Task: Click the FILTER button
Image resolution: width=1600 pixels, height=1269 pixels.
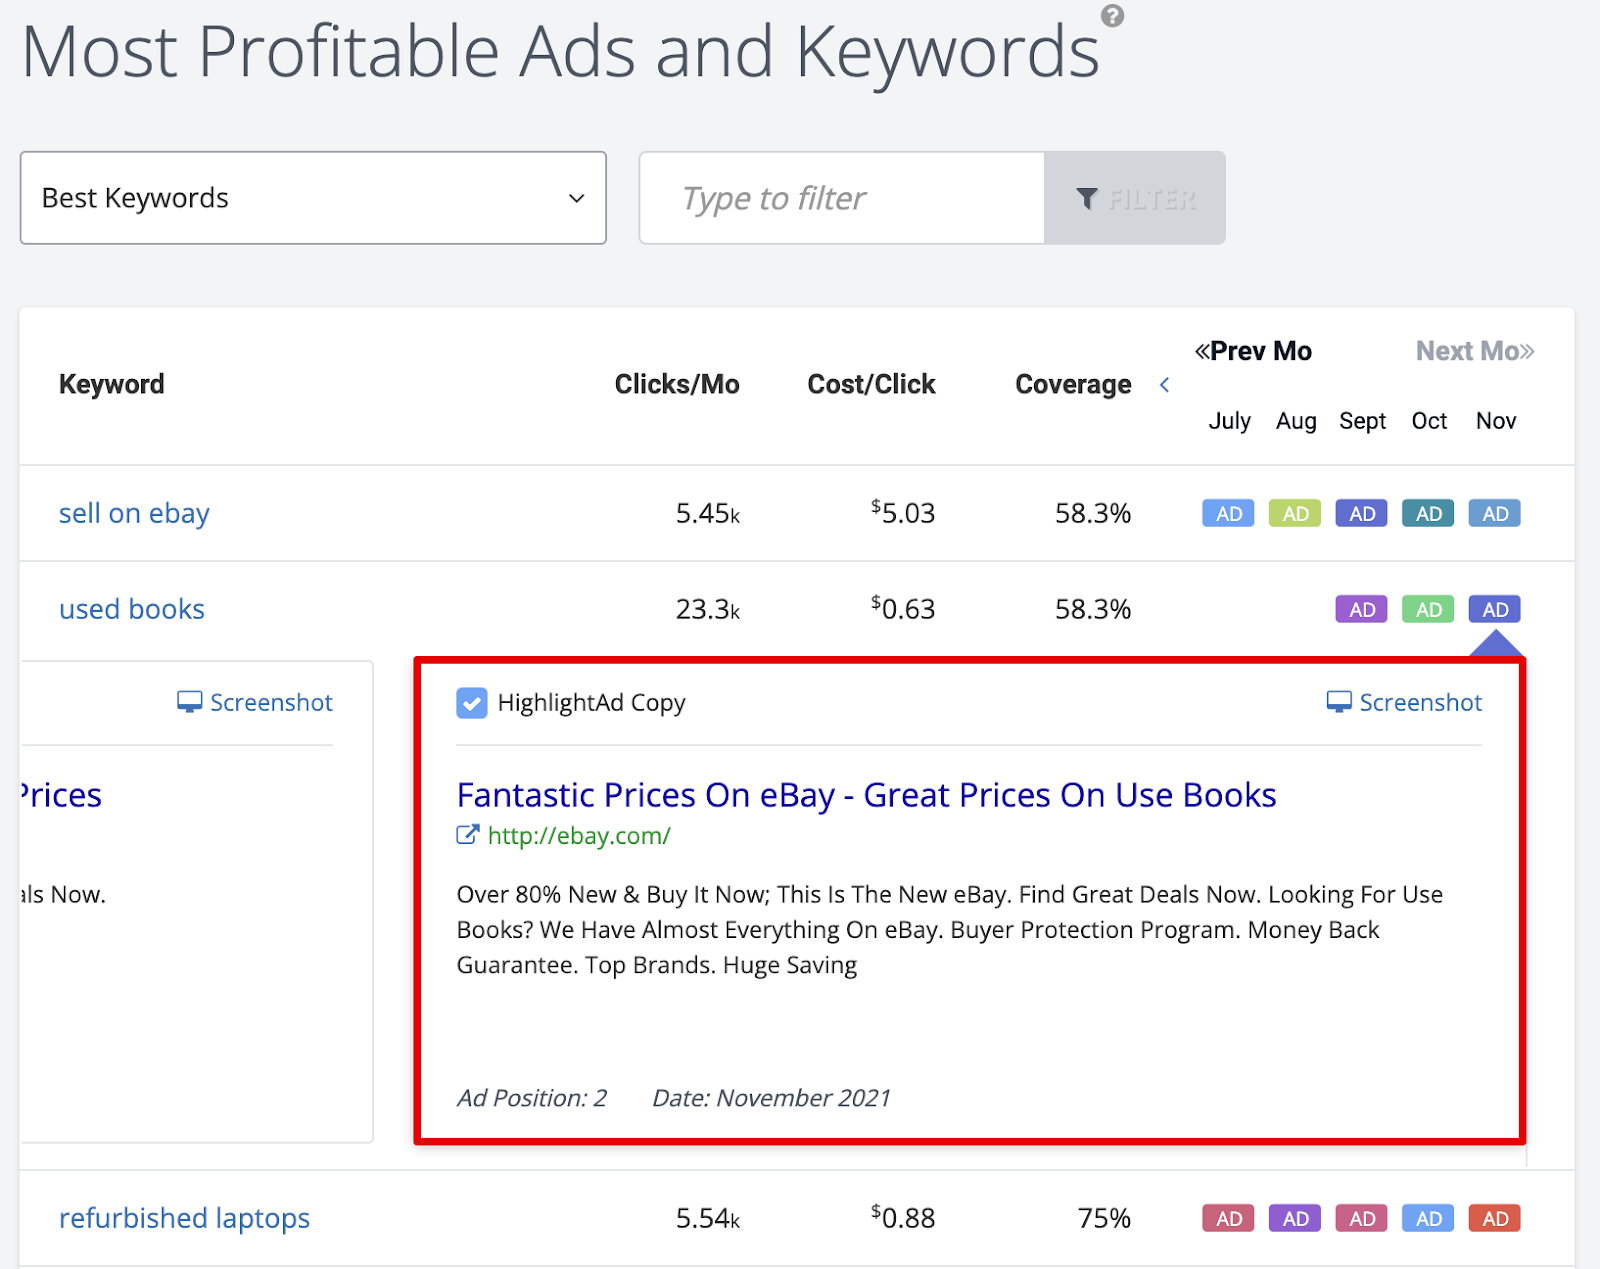Action: pos(1135,198)
